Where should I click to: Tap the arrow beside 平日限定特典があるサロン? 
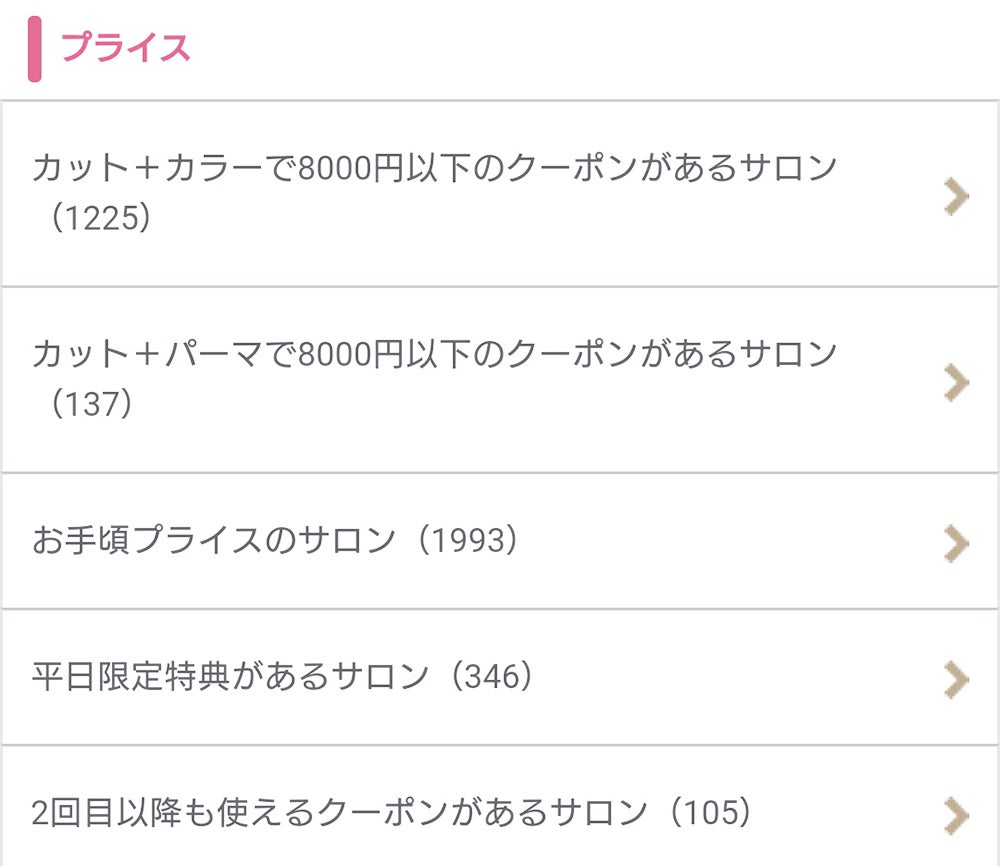click(x=956, y=679)
